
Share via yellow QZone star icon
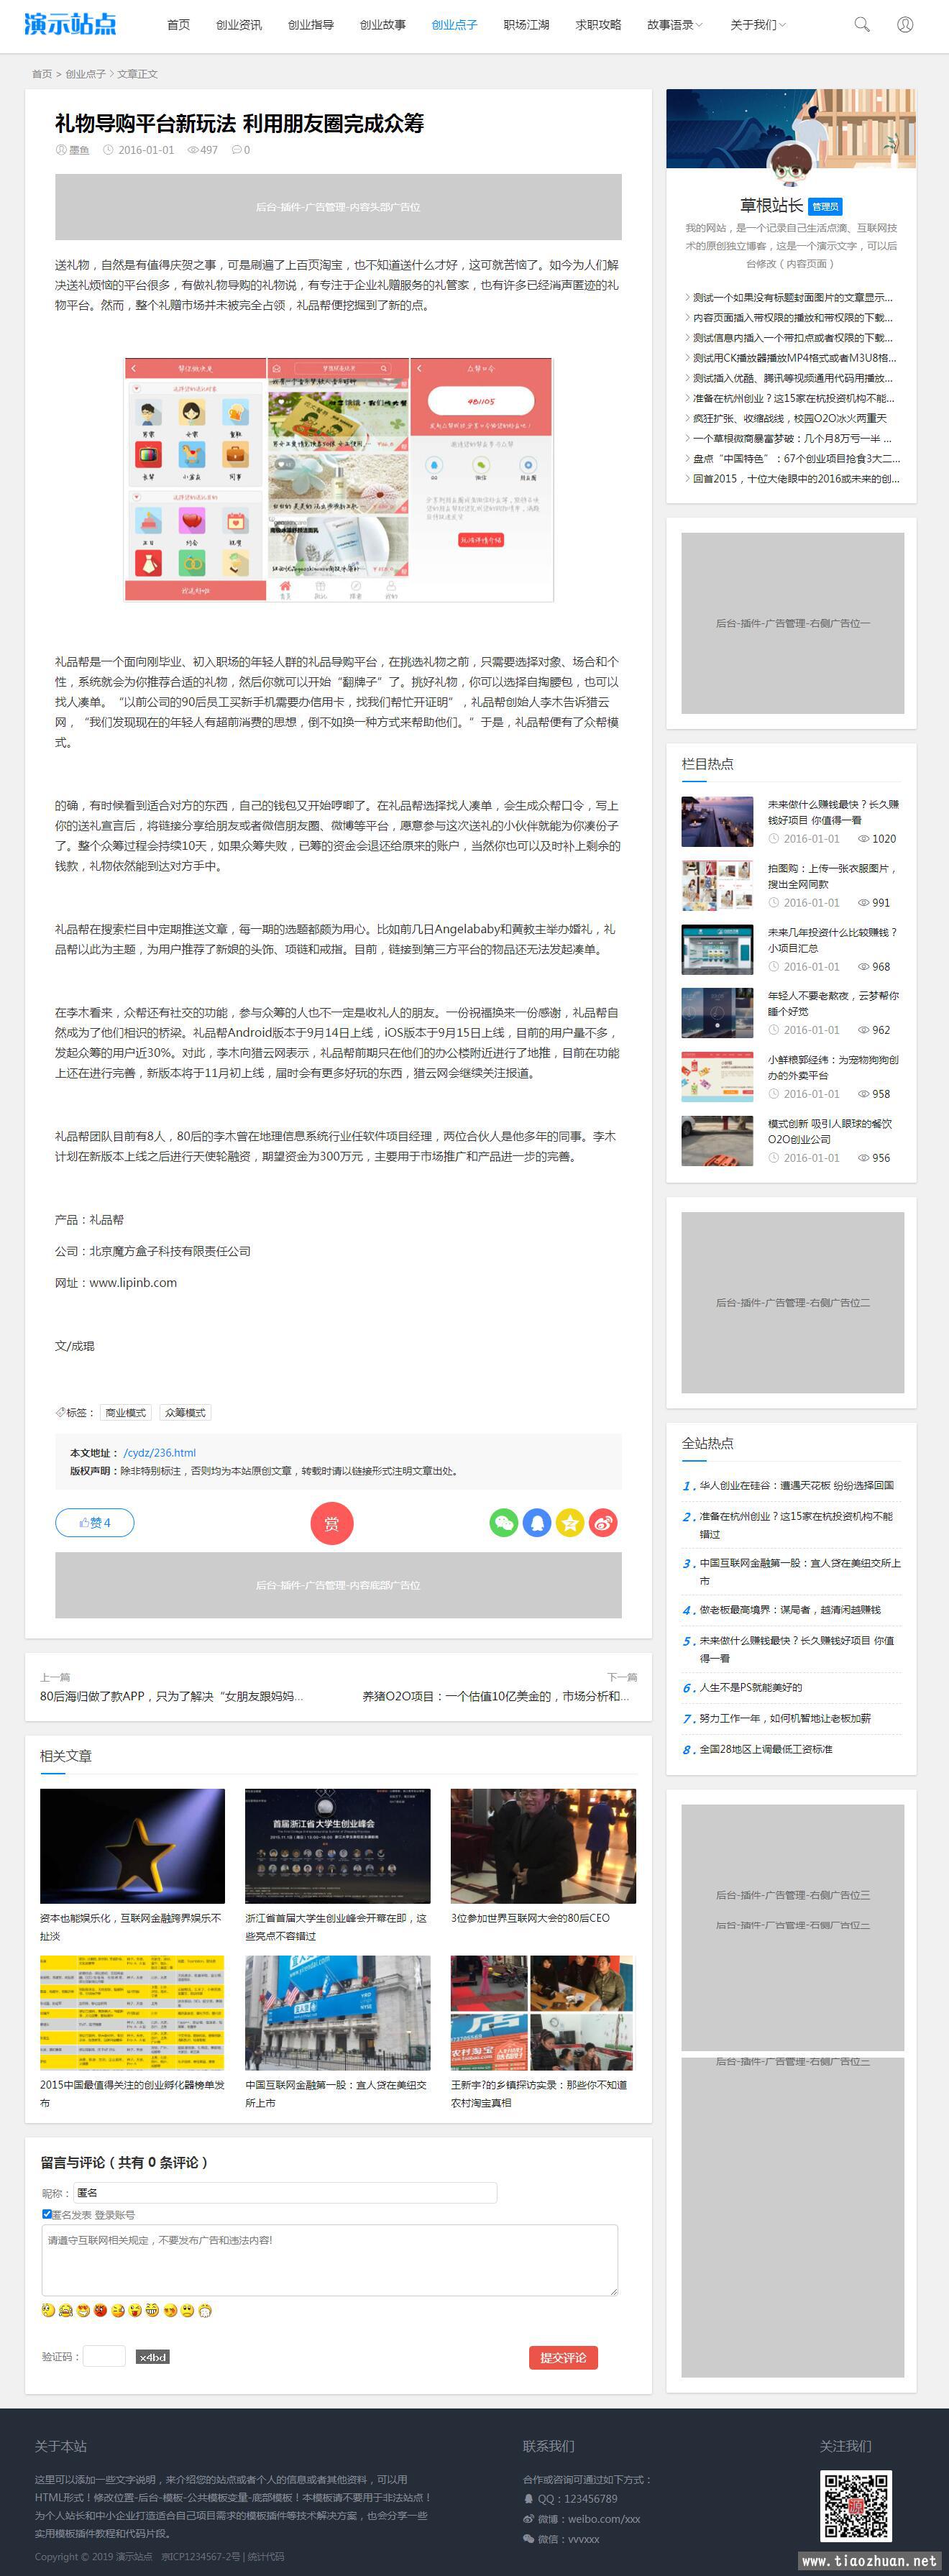tap(570, 1523)
